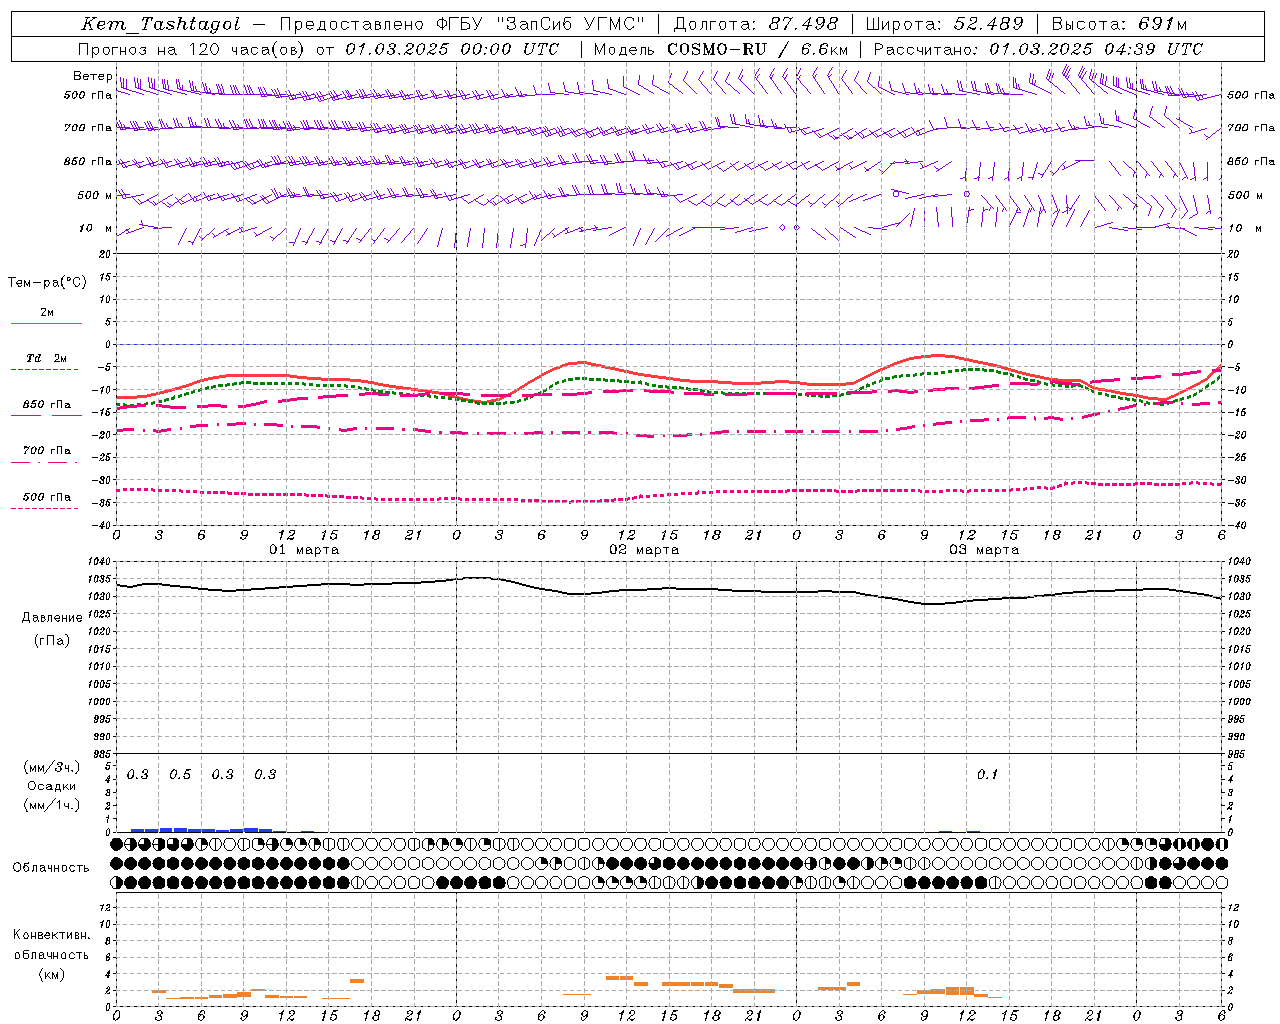Viewport: 1280px width, 1024px height.
Task: Click the '700 гПа' temperature legend entry
Action: coord(46,451)
